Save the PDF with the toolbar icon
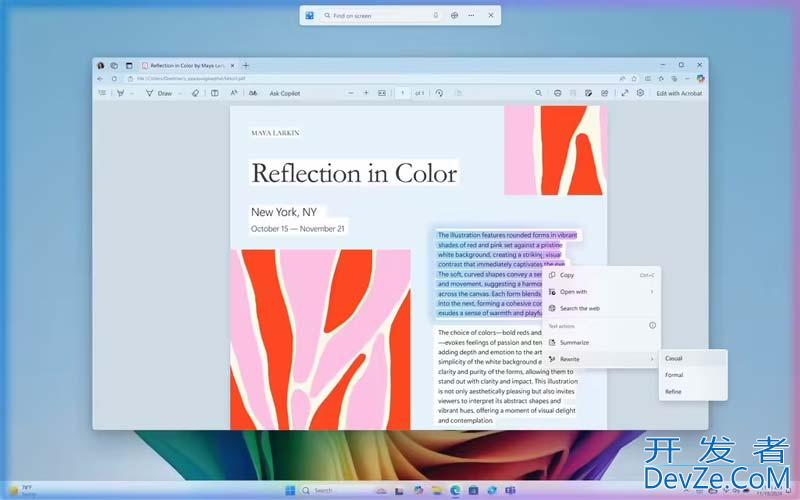 (x=573, y=93)
